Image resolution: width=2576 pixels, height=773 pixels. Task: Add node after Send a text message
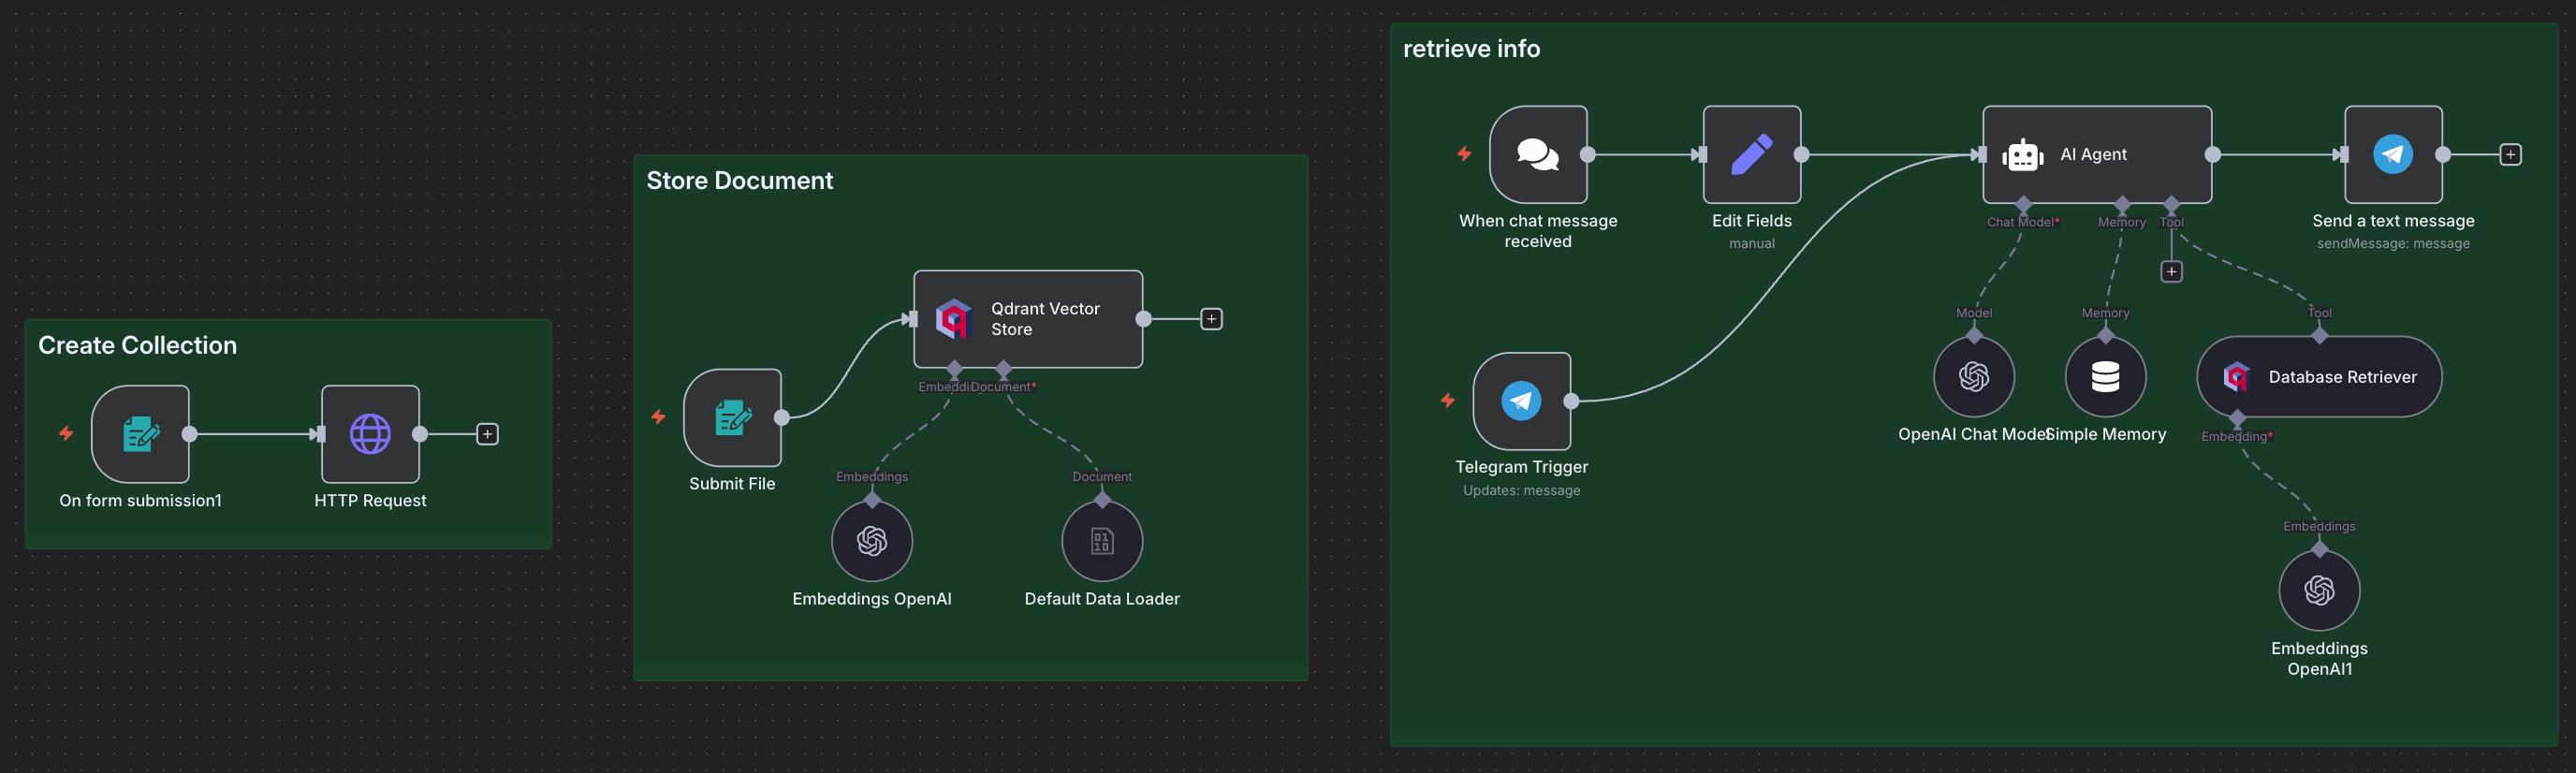click(x=2510, y=155)
